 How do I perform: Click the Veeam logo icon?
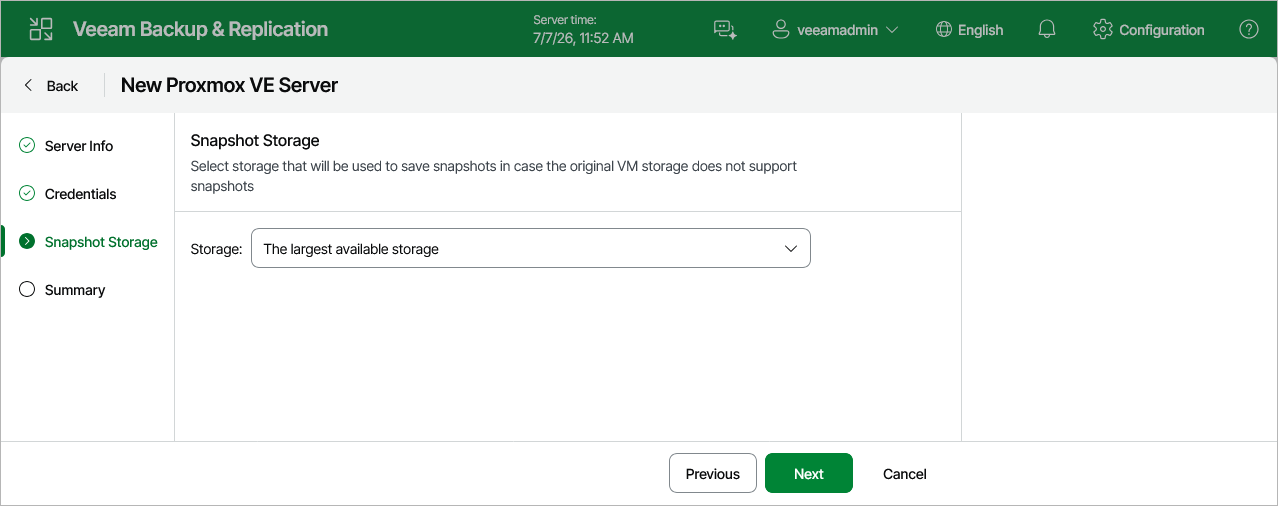coord(41,29)
